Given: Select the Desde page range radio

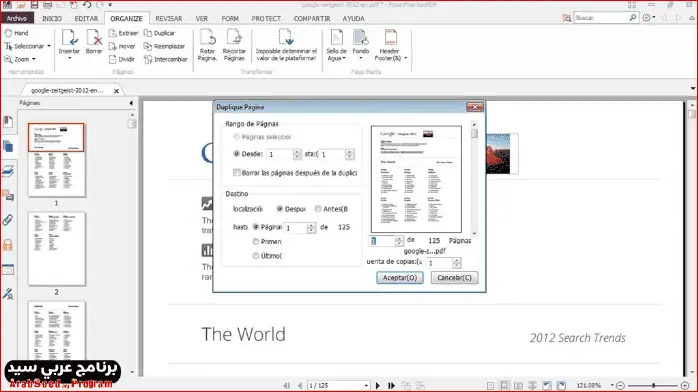Looking at the screenshot, I should tap(236, 154).
